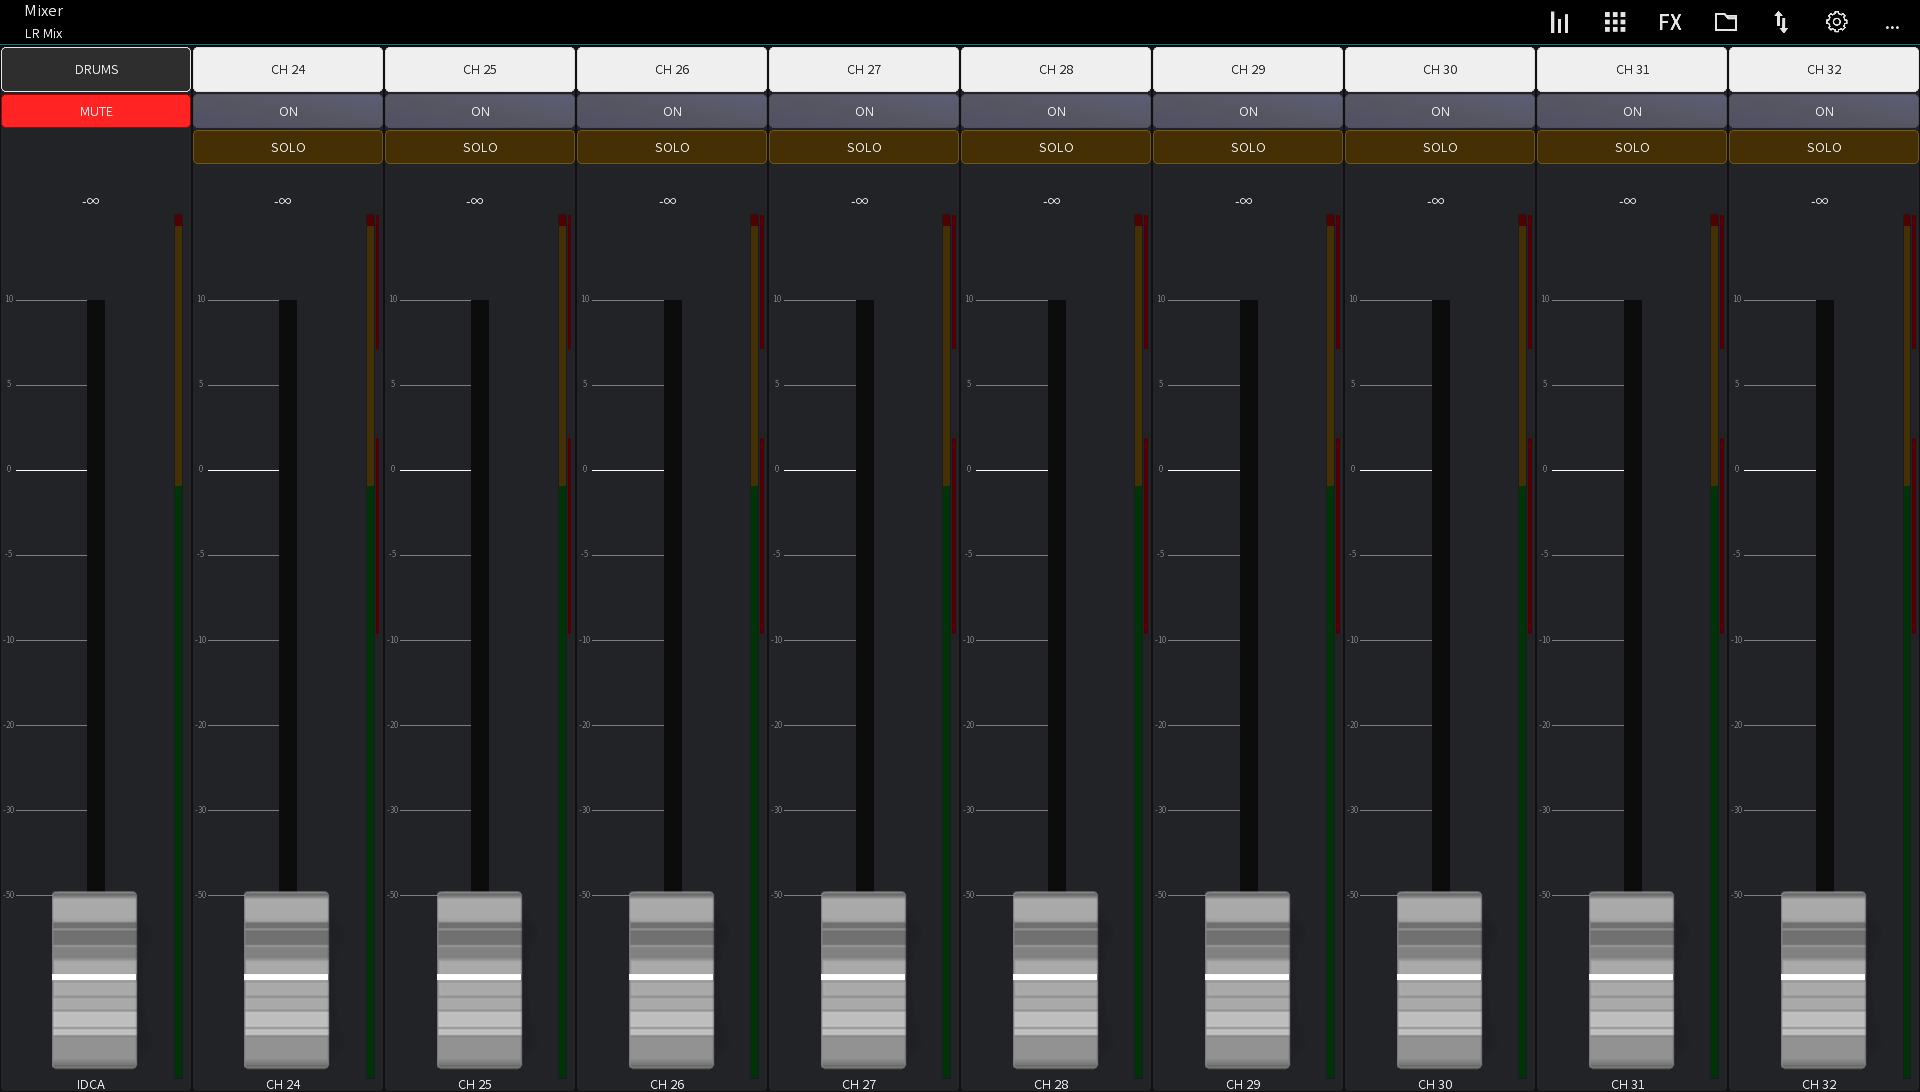
Task: Open the scenes browser folder icon
Action: (1726, 21)
